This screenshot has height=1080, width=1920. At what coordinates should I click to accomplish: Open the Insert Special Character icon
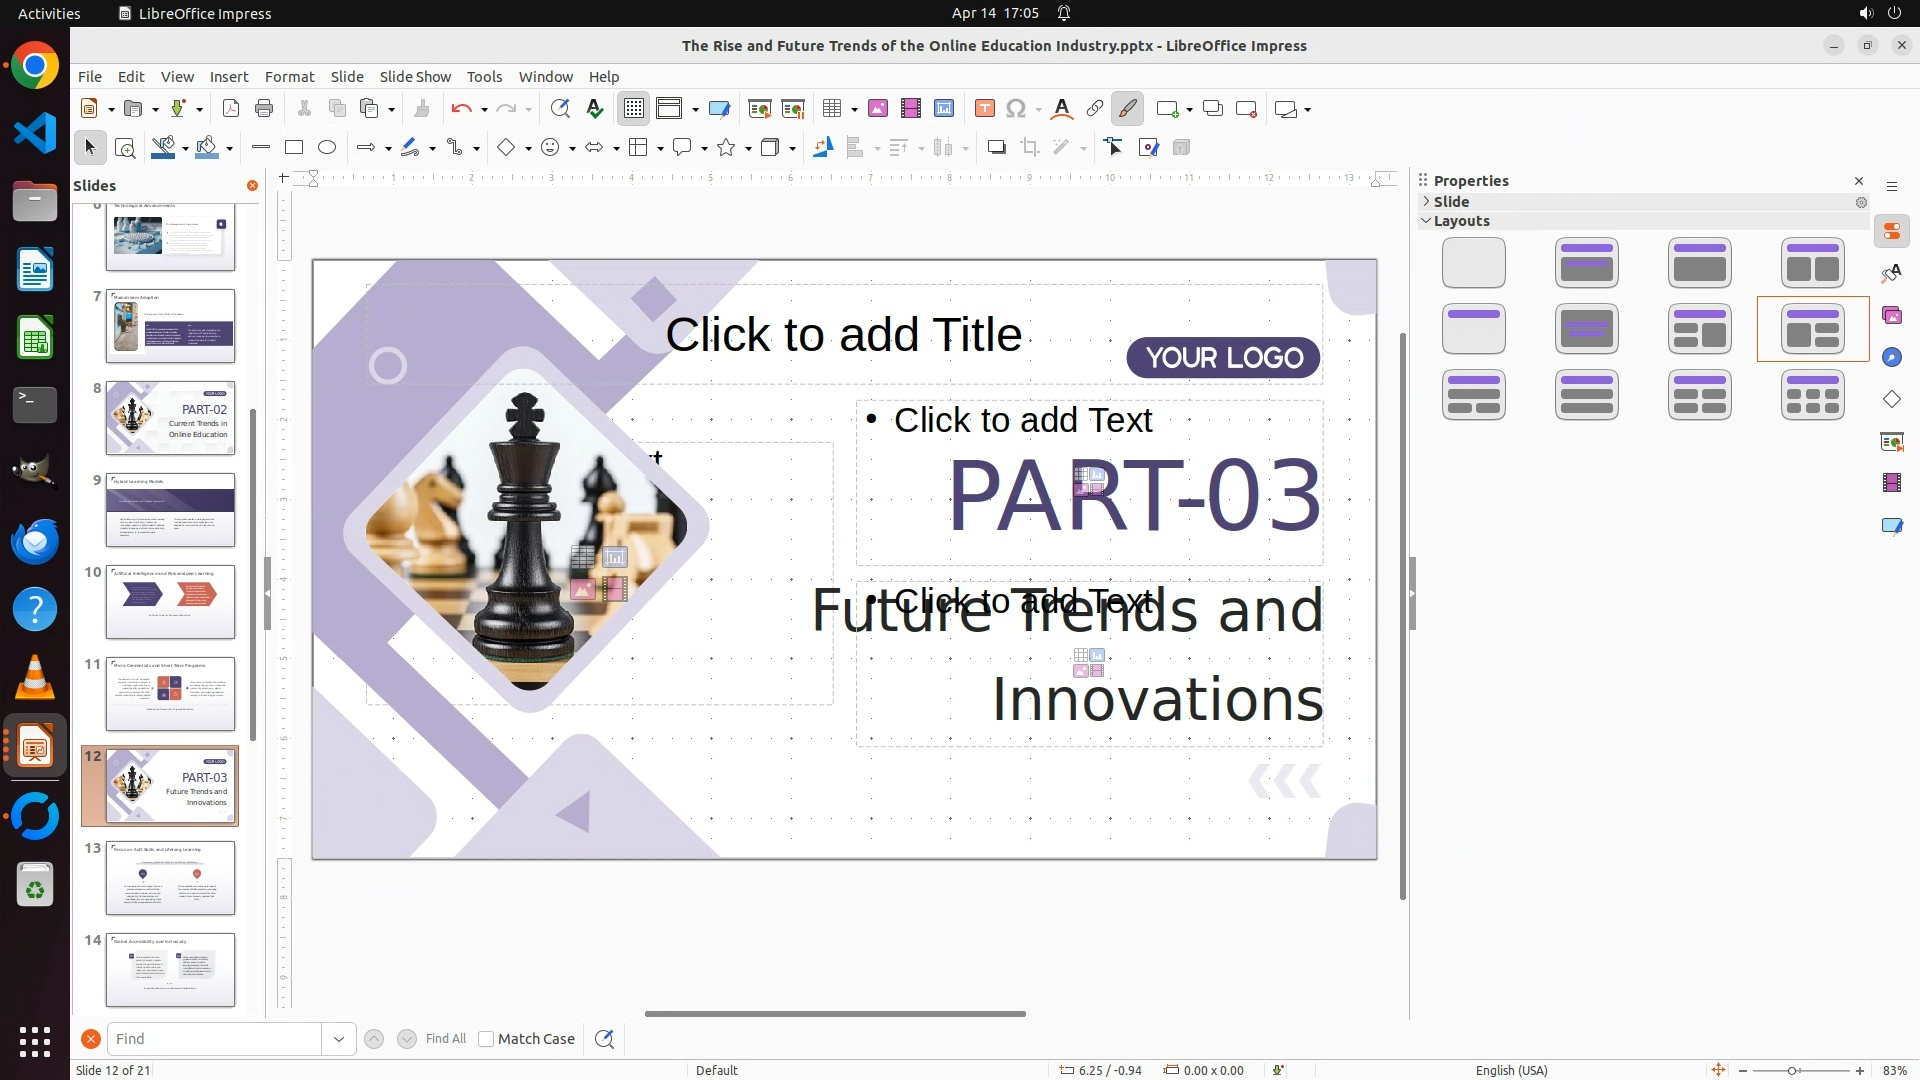point(1016,109)
